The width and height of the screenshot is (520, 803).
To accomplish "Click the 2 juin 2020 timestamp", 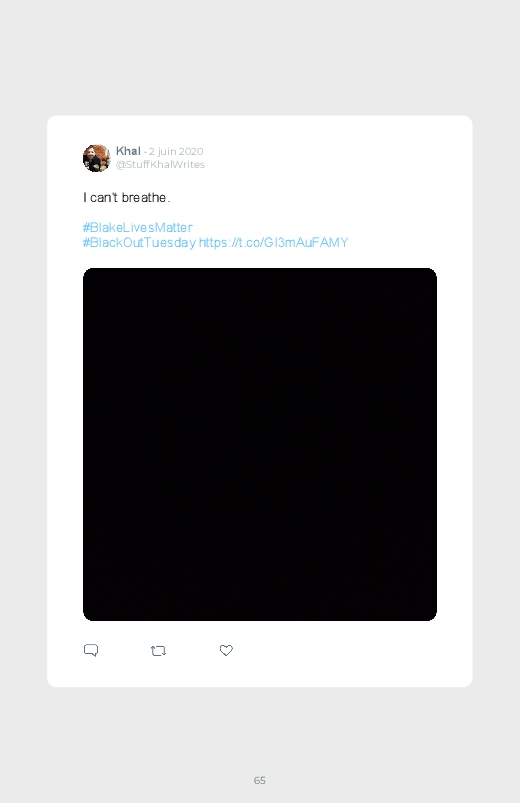I will [x=176, y=152].
